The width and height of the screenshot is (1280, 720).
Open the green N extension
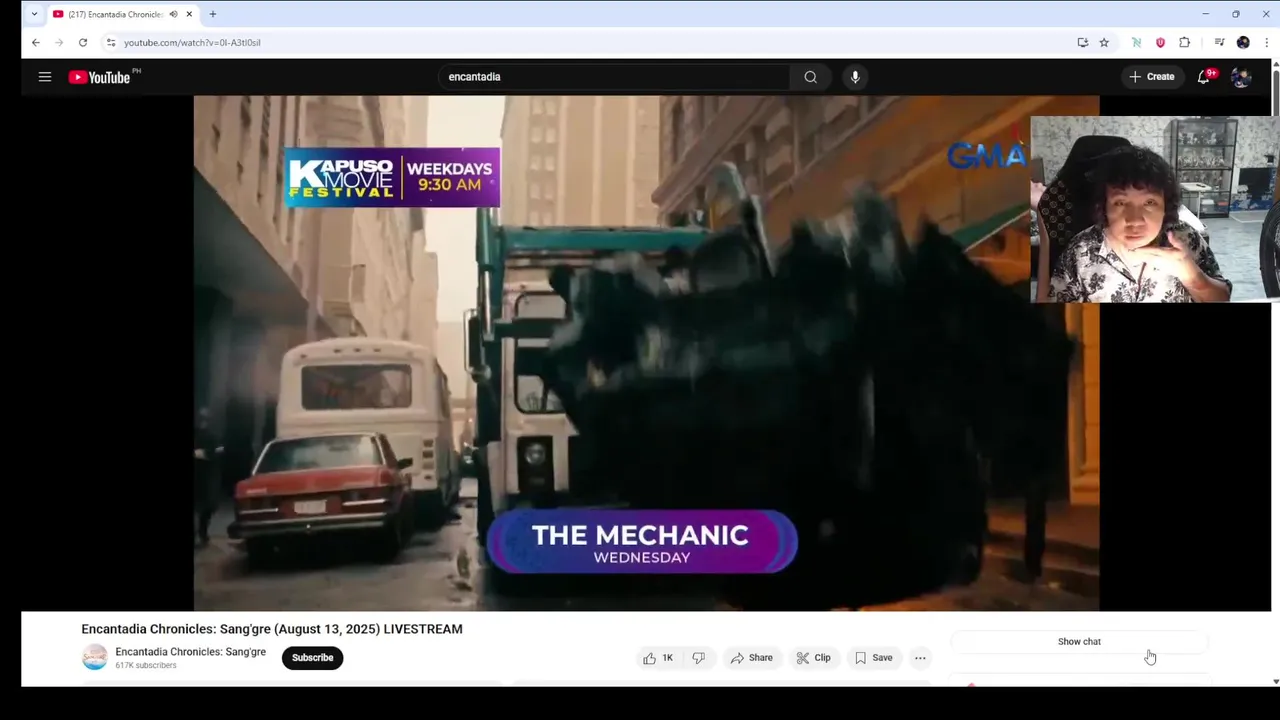(1136, 43)
